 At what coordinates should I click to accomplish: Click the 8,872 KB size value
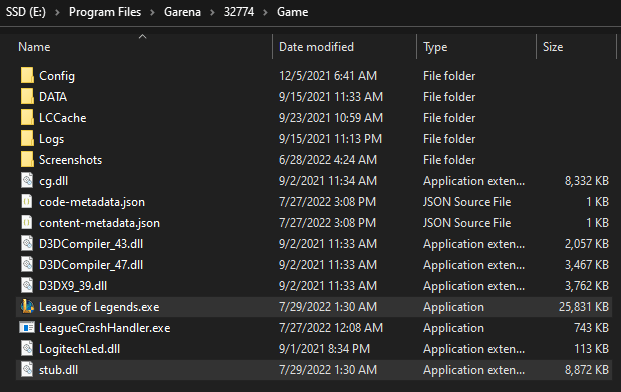tap(587, 370)
